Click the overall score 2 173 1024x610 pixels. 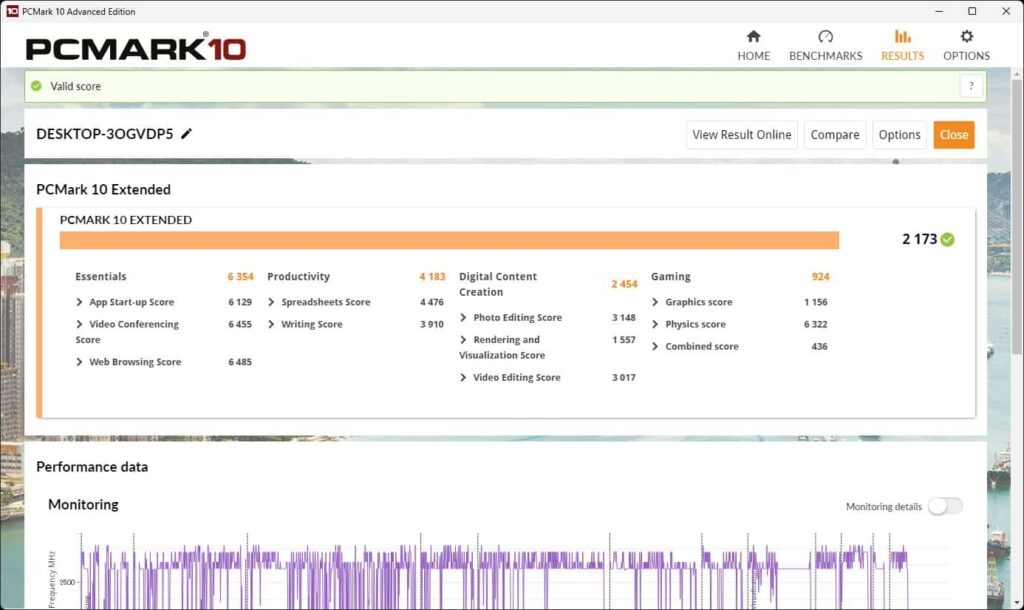[920, 240]
